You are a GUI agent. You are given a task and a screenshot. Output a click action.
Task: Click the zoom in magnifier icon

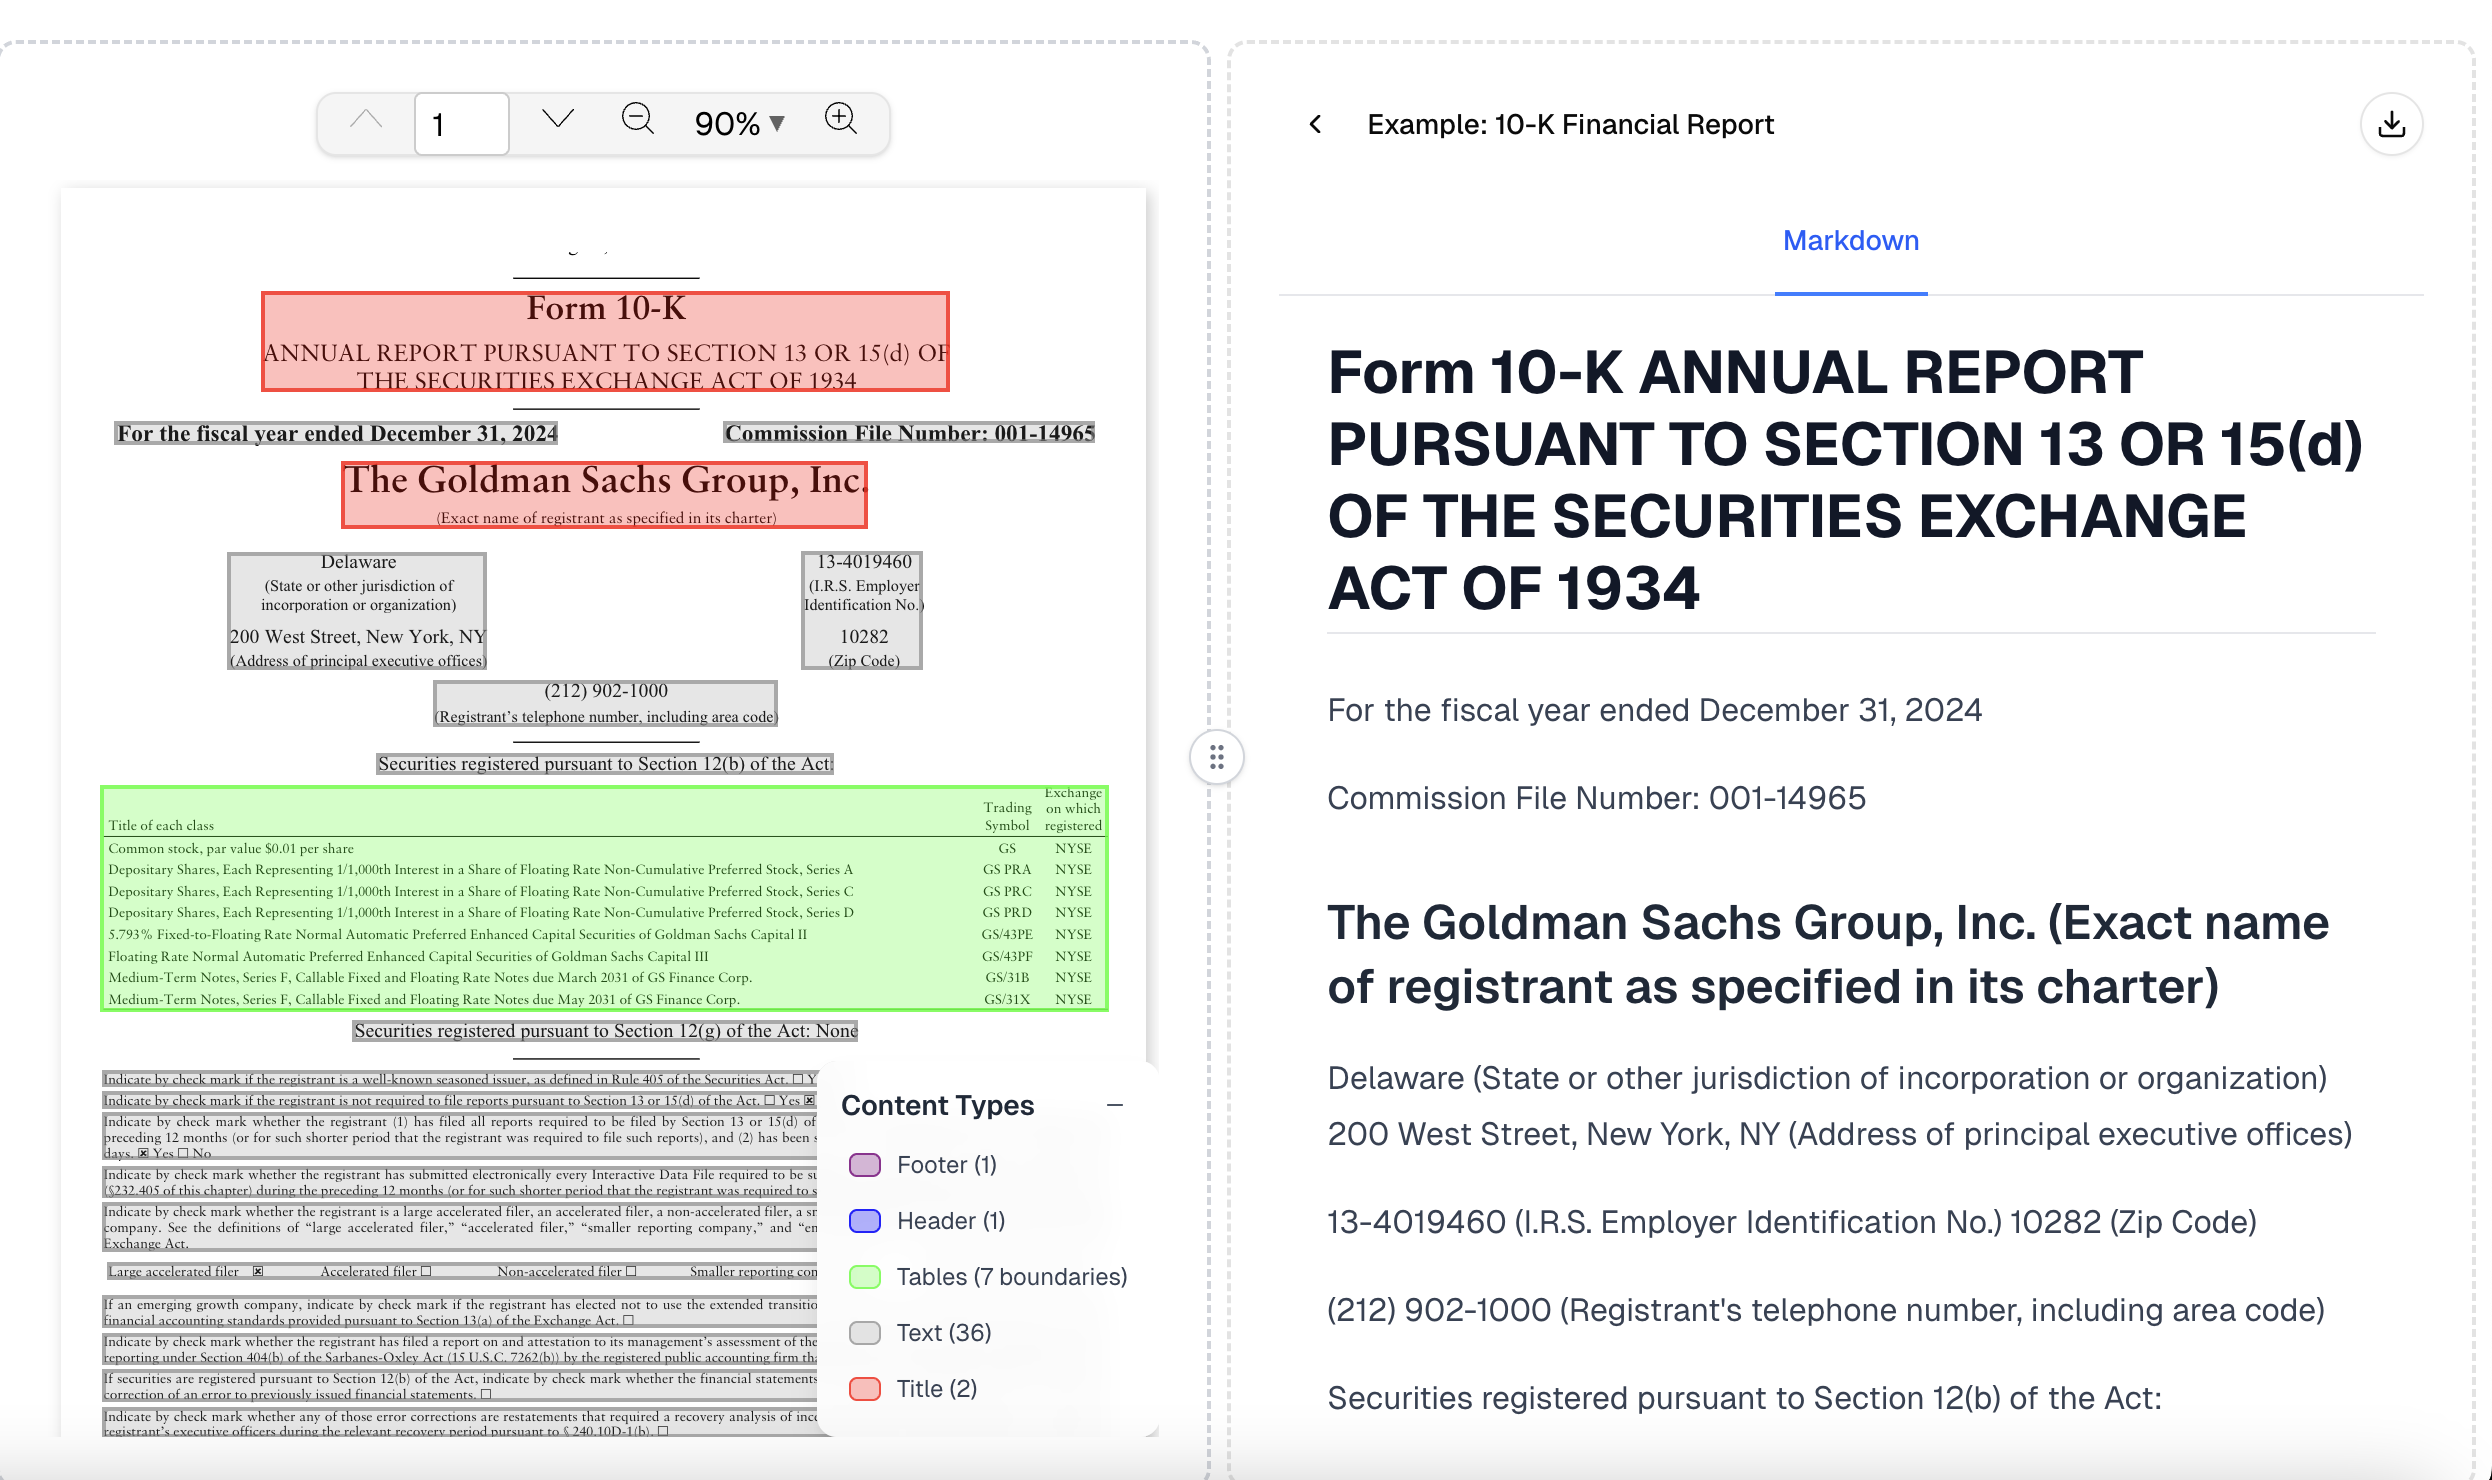point(840,120)
